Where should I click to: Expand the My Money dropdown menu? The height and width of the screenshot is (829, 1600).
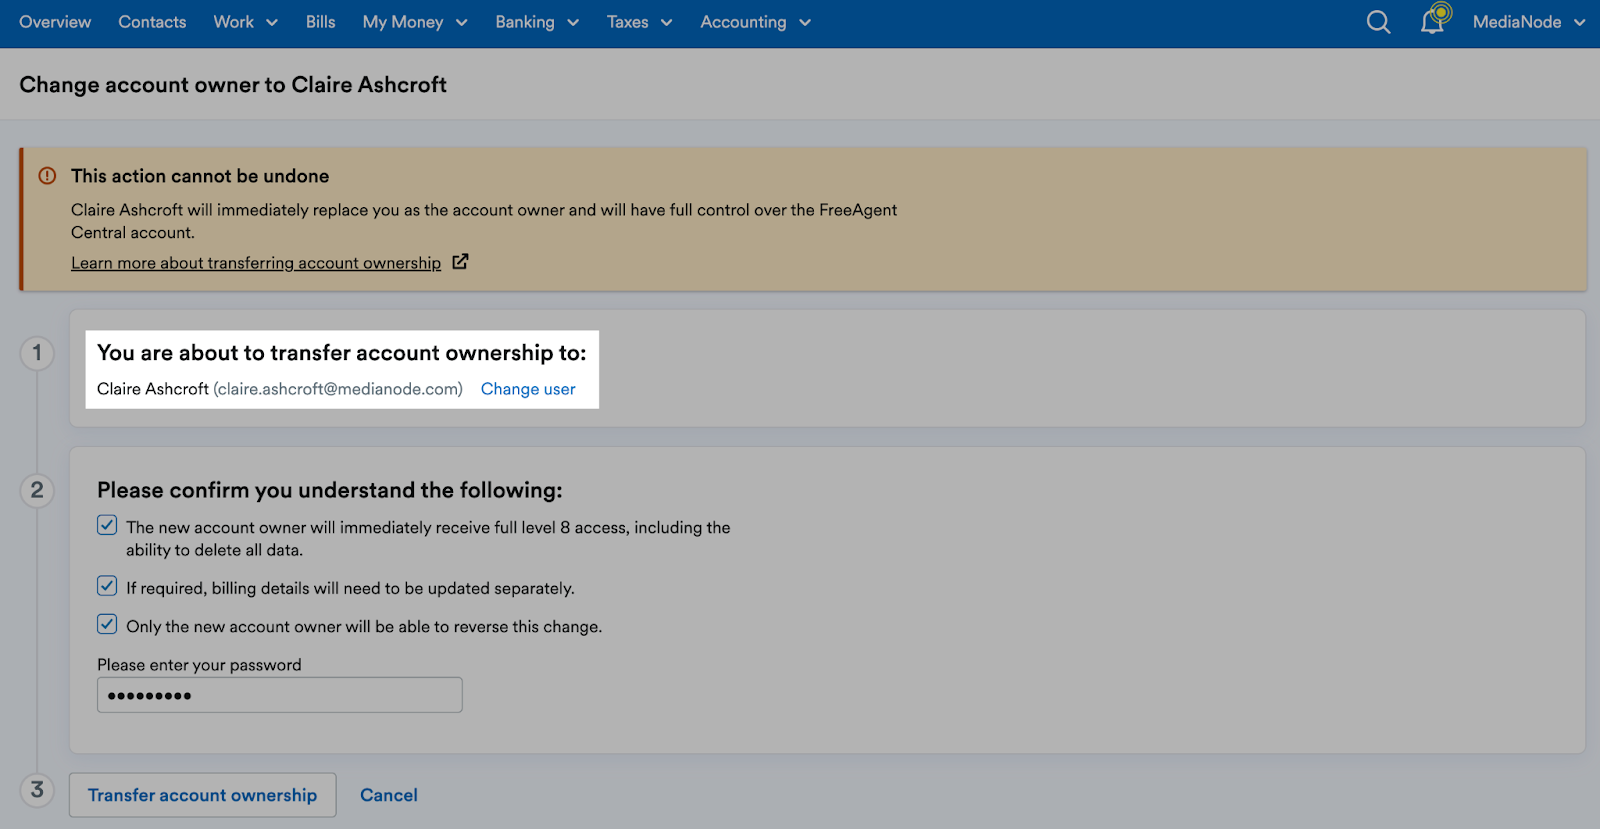tap(415, 22)
